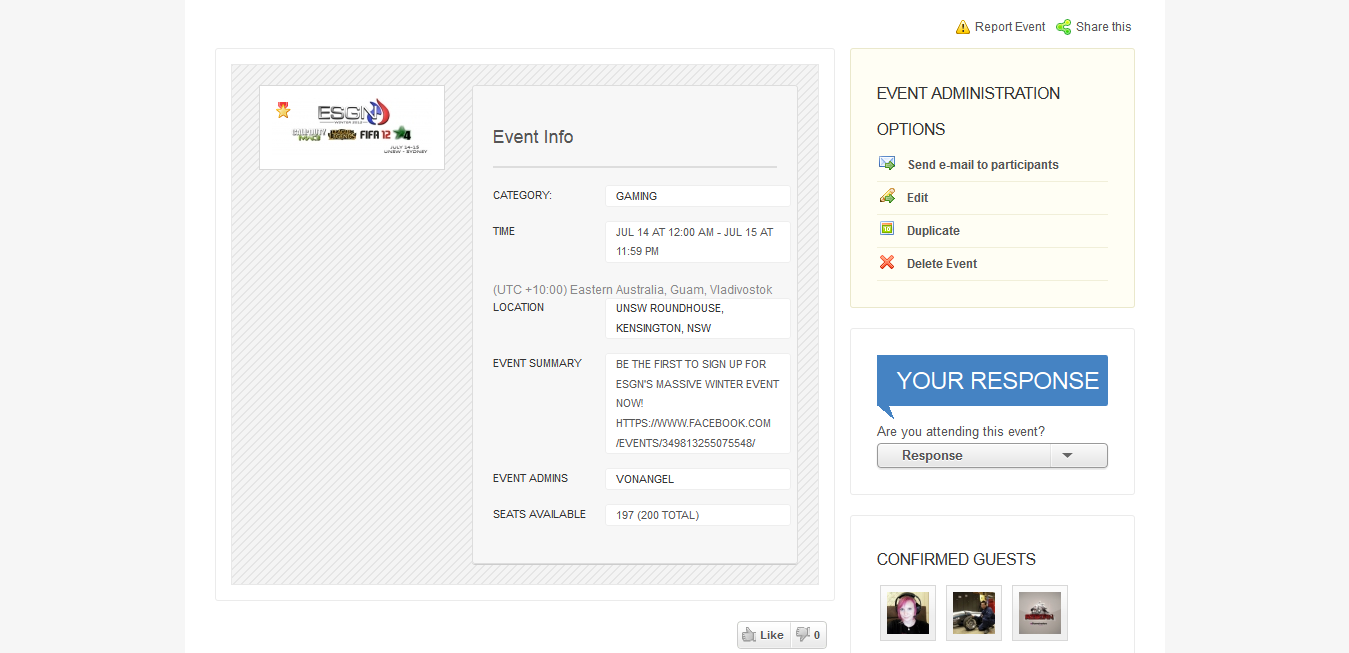The height and width of the screenshot is (653, 1349).
Task: Click the Report Event warning icon
Action: pyautogui.click(x=963, y=27)
